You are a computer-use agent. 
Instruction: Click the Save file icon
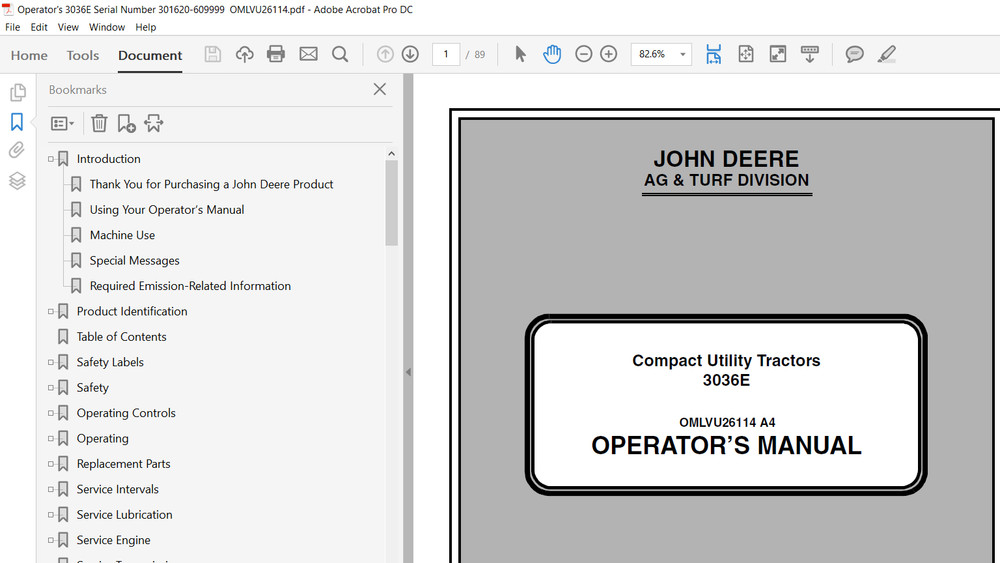coord(212,54)
